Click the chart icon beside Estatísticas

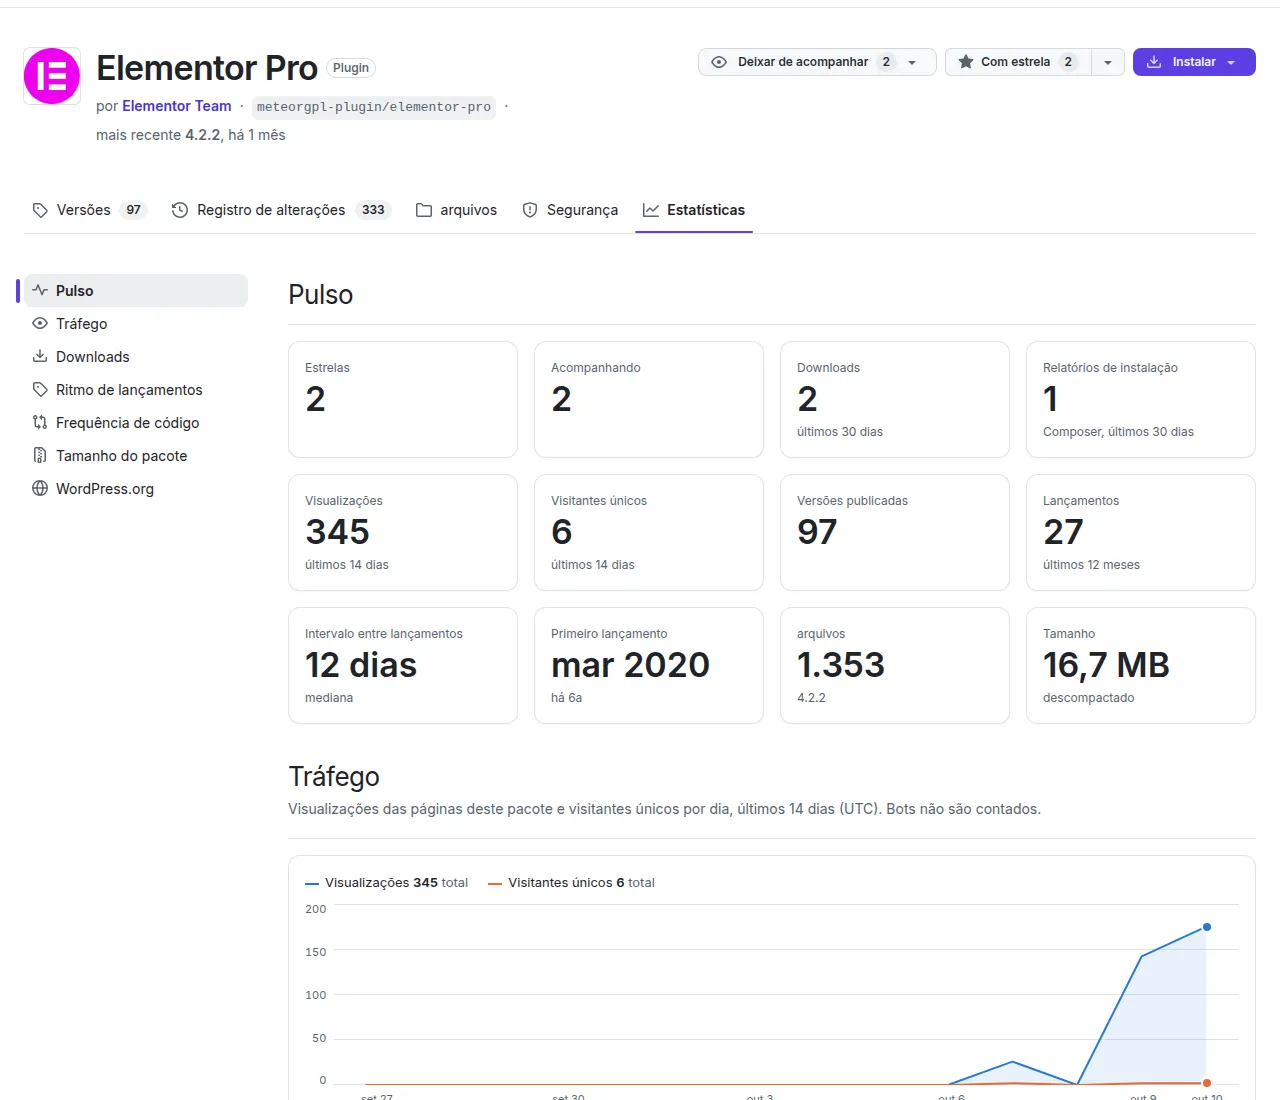tap(651, 210)
